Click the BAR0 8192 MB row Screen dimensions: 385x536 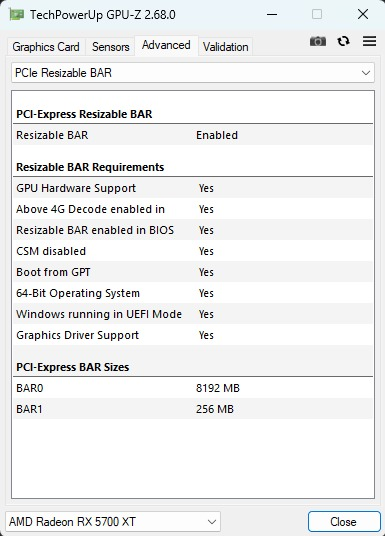193,388
